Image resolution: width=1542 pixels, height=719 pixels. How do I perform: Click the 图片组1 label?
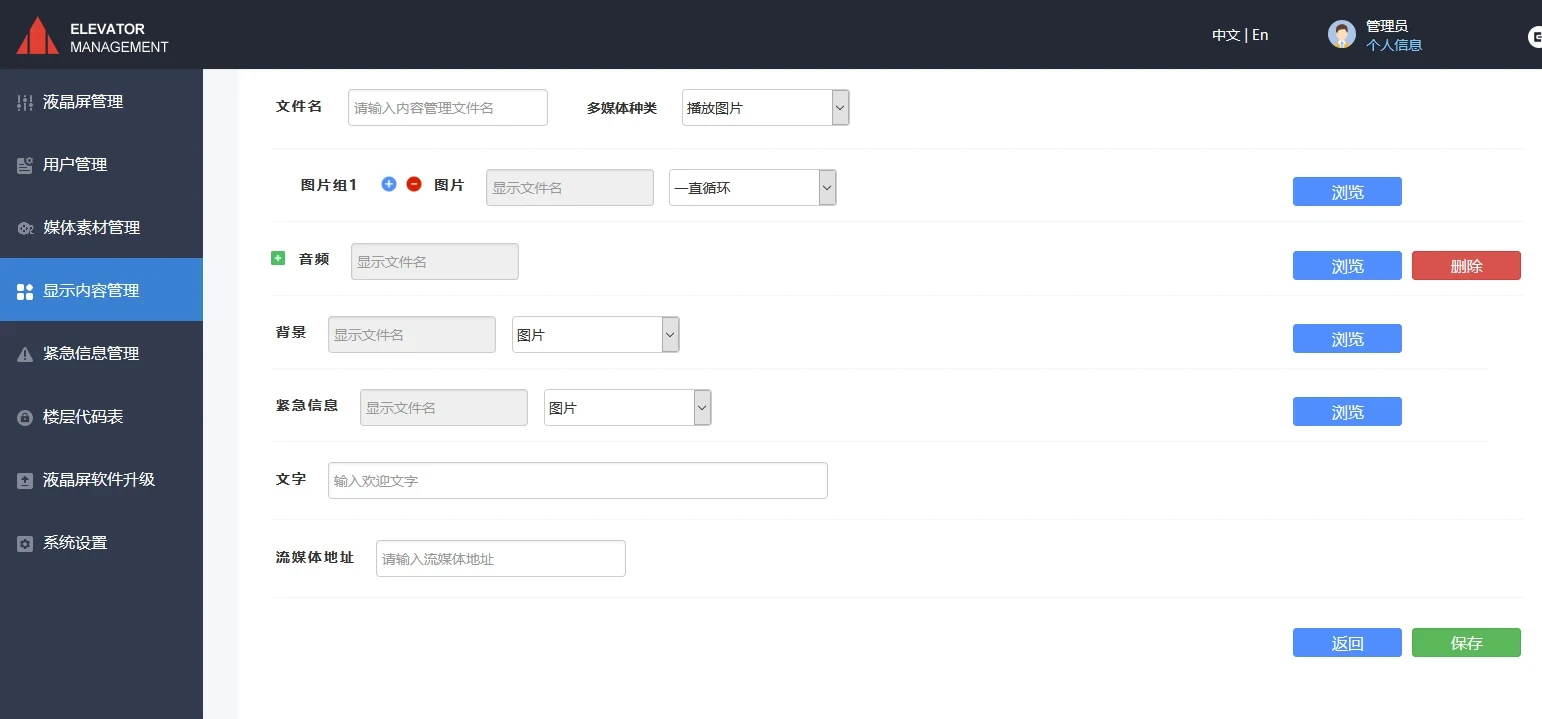click(329, 185)
